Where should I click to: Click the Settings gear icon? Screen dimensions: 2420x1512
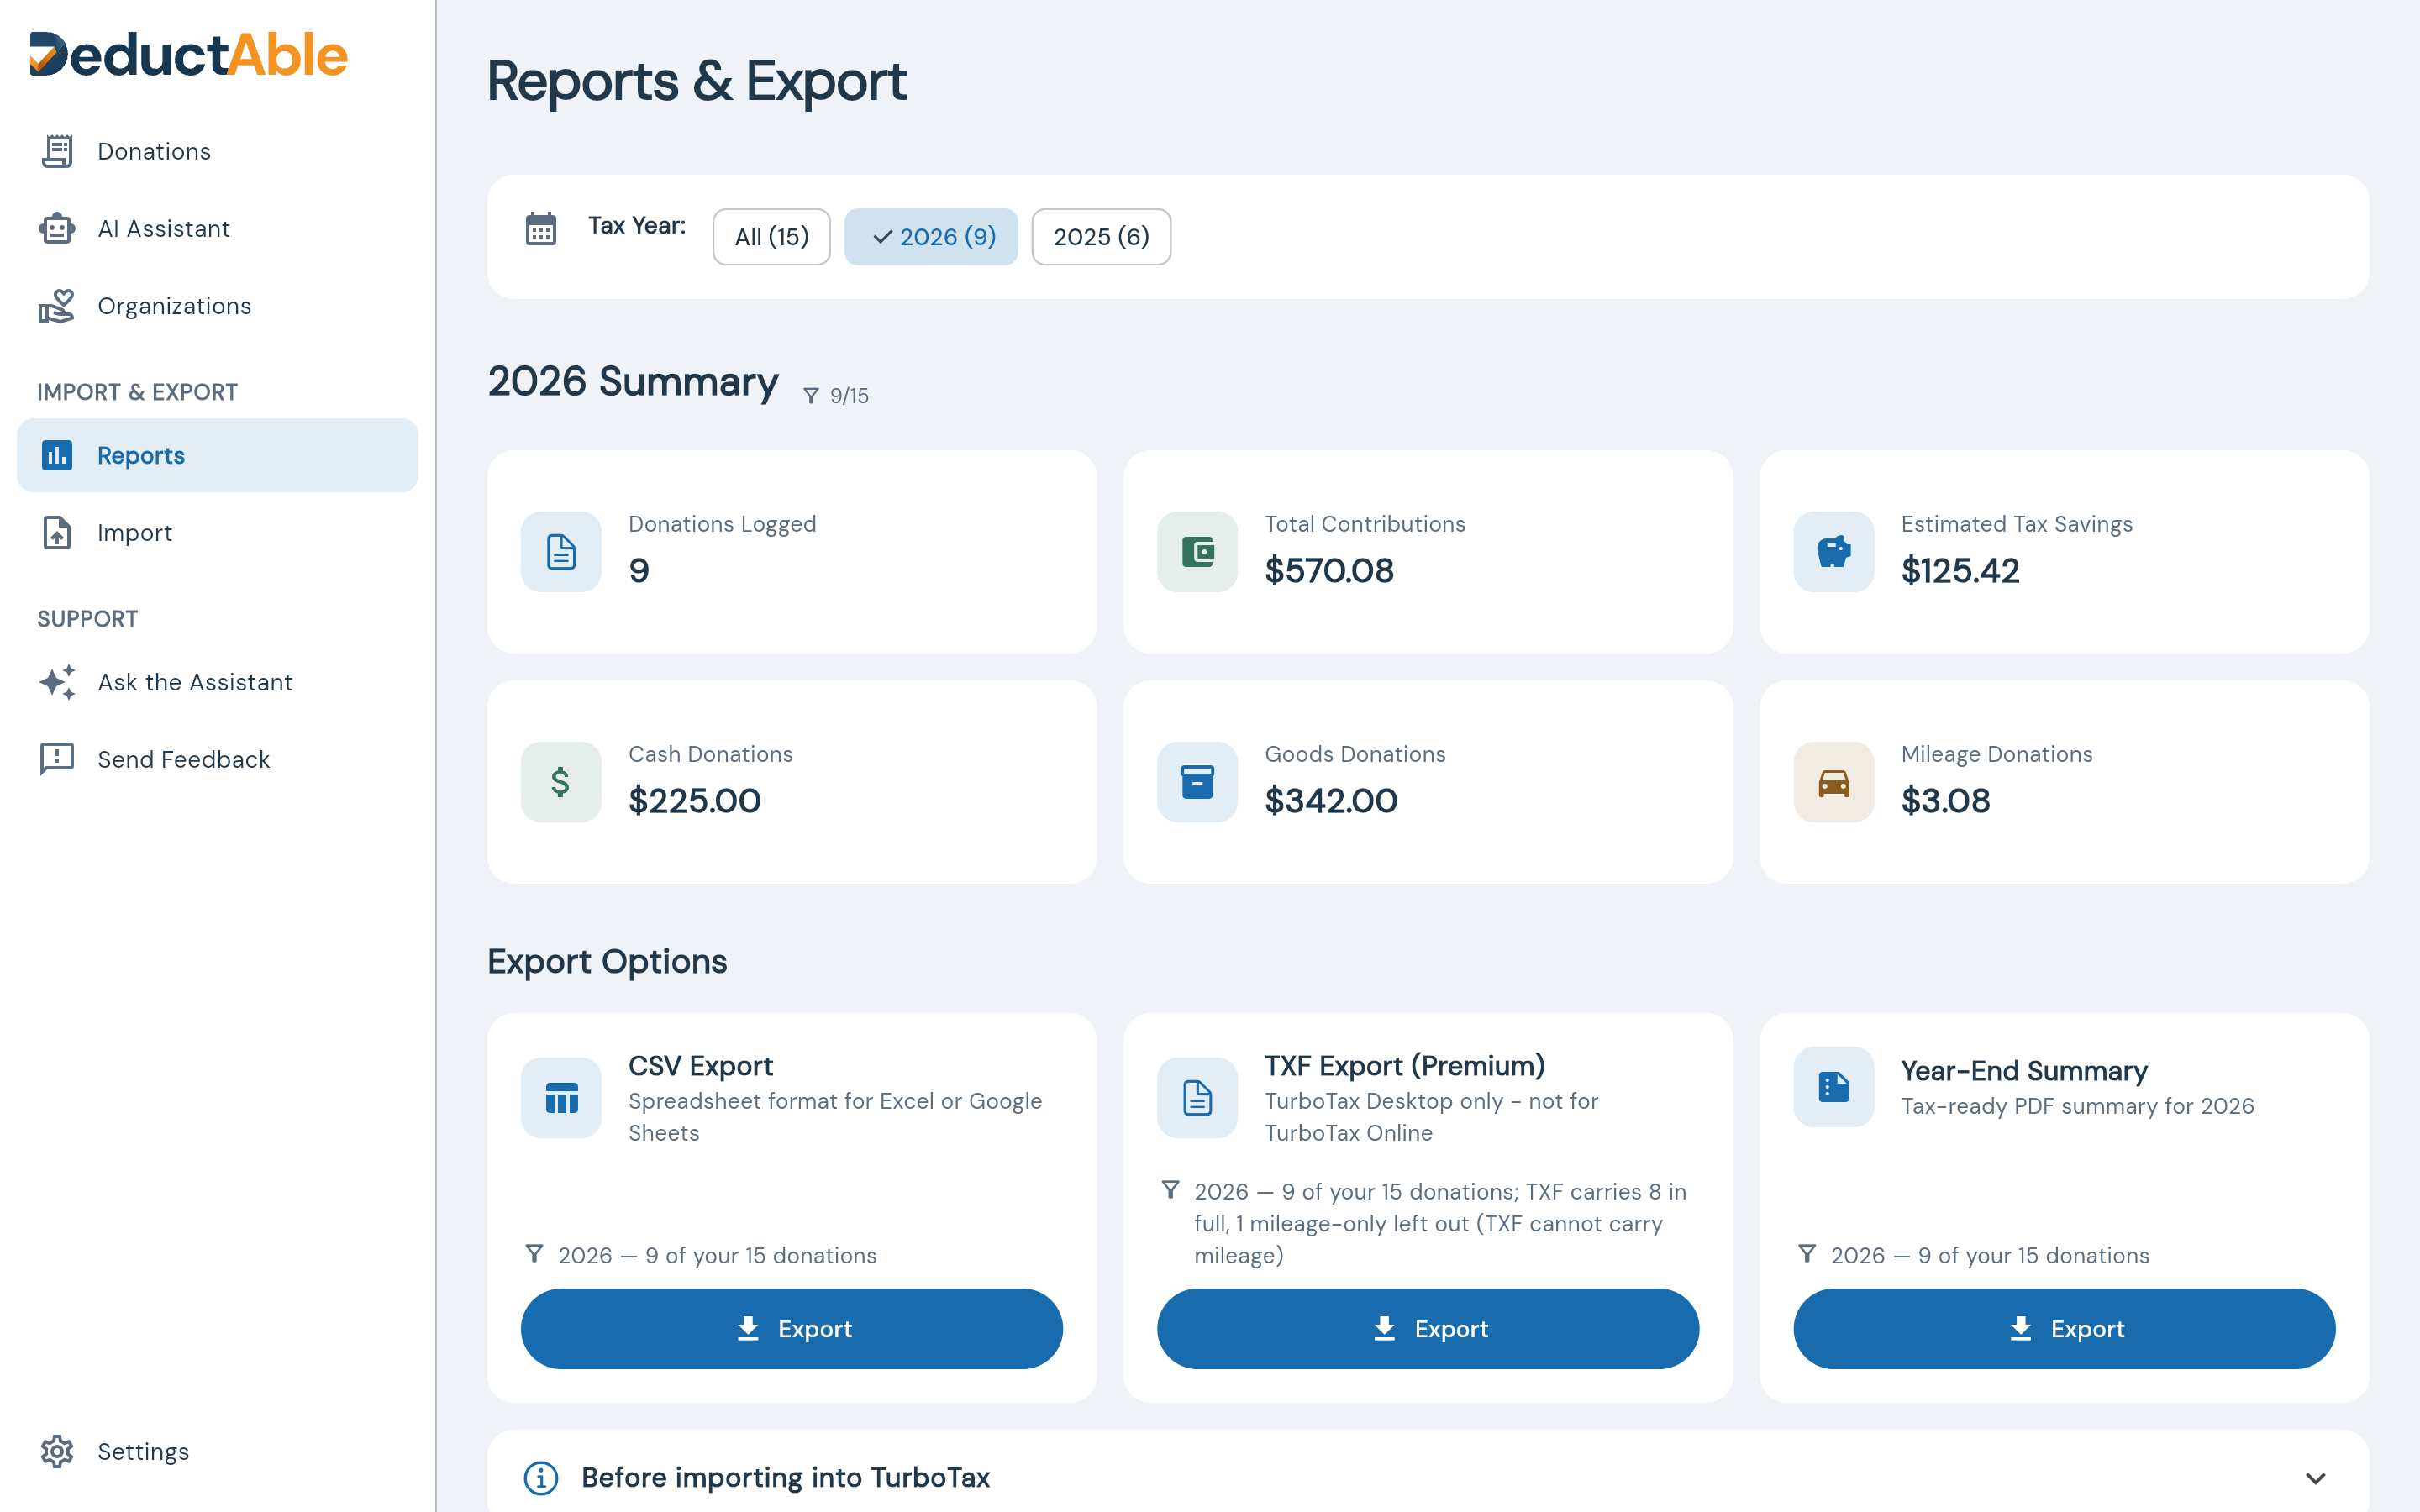click(x=57, y=1451)
